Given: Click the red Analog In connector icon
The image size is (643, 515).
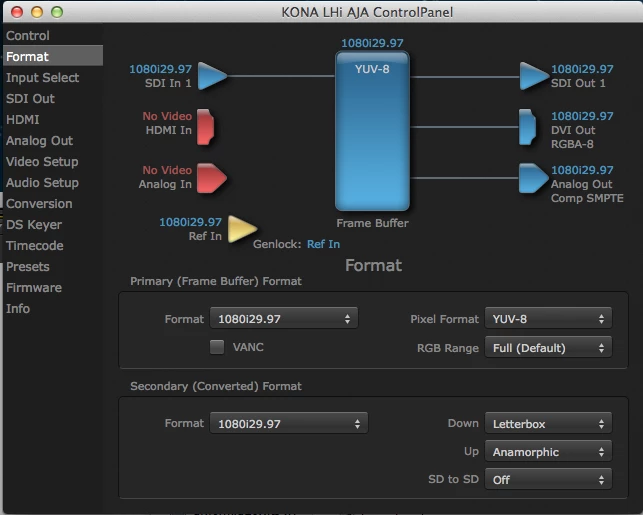Looking at the screenshot, I should click(x=211, y=178).
